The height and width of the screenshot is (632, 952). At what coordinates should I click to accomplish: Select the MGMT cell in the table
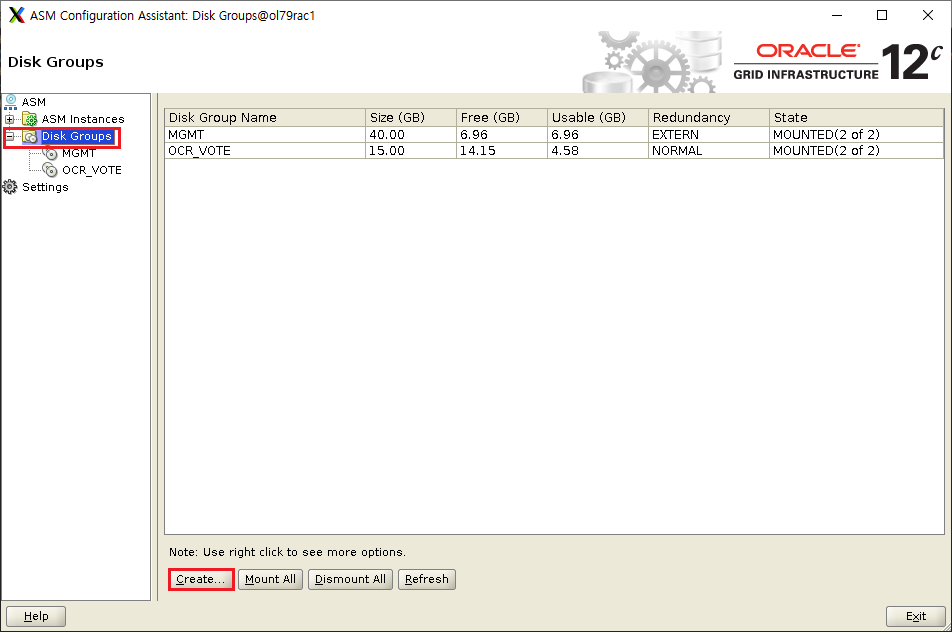(x=265, y=134)
